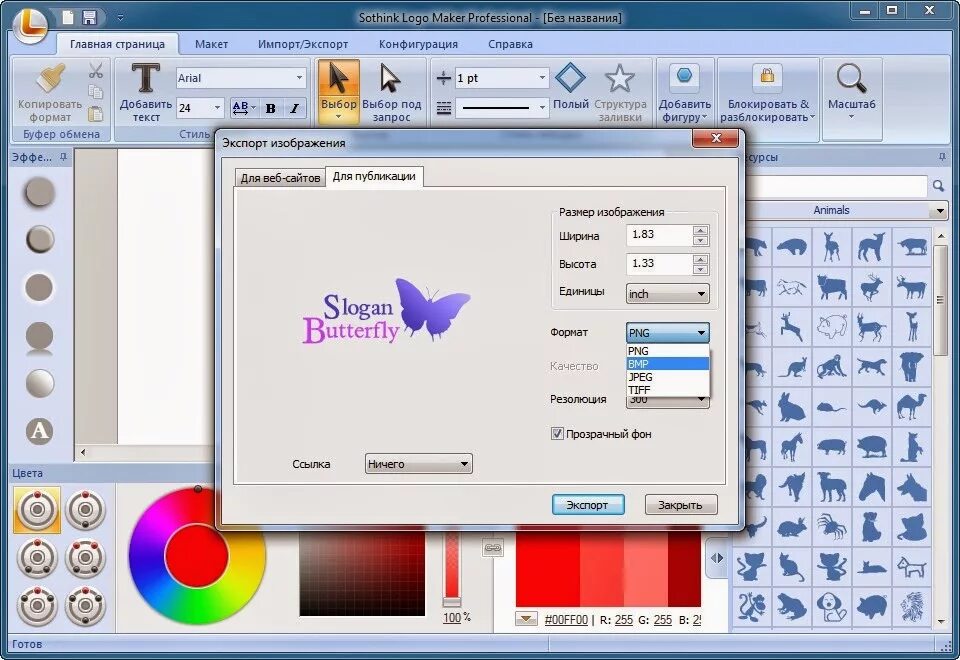This screenshot has height=660, width=960.
Task: Select the first highlighted color scheme icon
Action: tap(37, 510)
